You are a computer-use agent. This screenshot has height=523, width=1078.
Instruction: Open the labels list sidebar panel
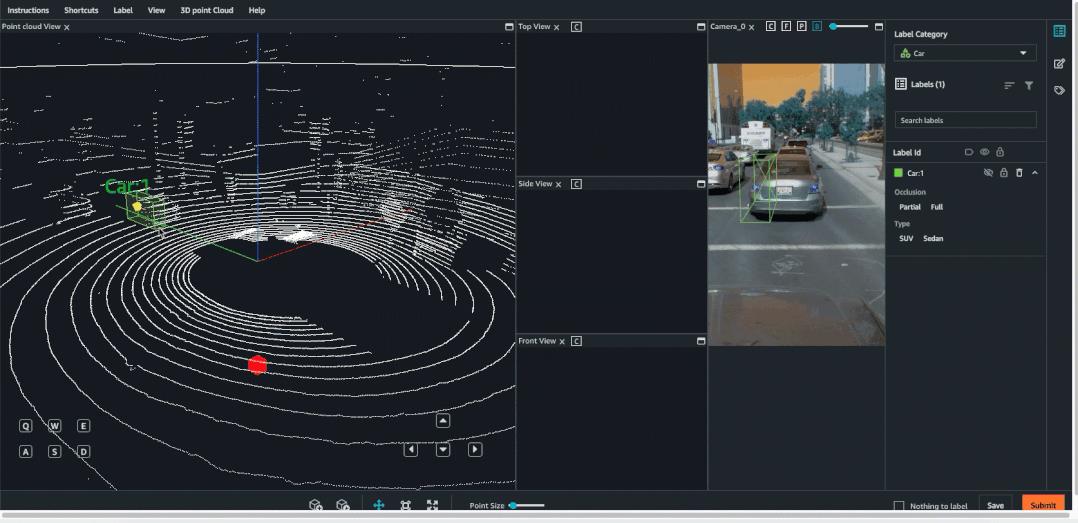(x=1059, y=31)
